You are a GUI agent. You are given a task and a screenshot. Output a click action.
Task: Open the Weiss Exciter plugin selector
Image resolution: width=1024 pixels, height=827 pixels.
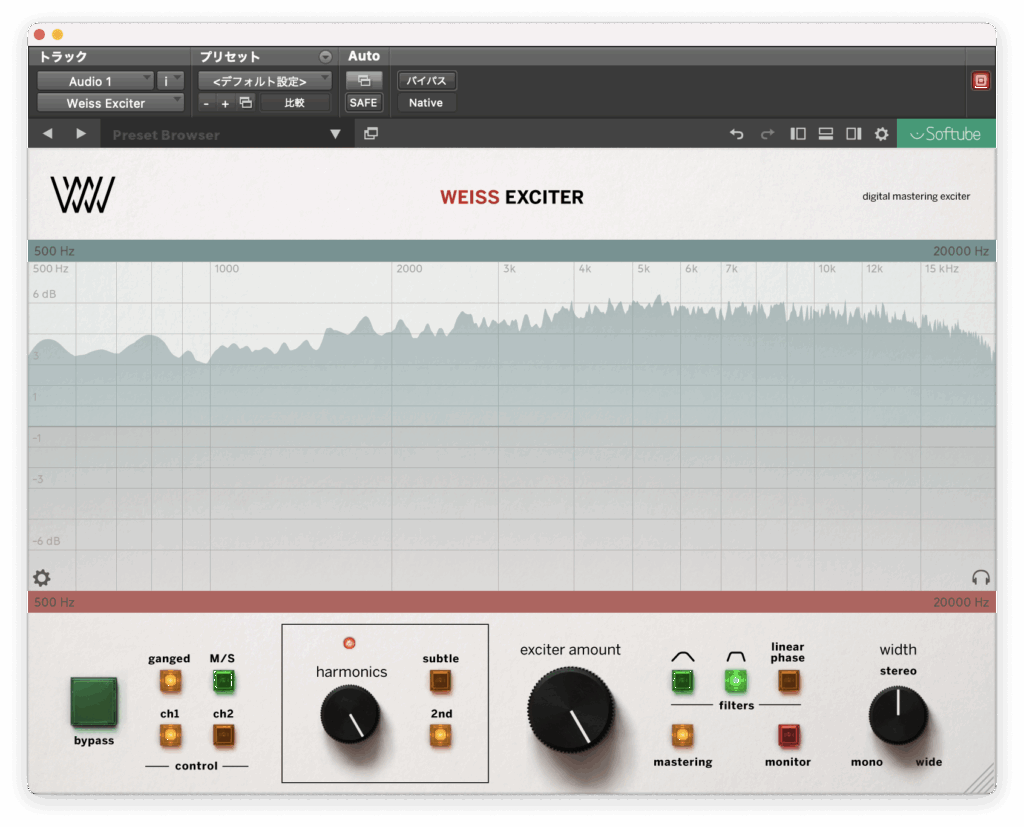(110, 103)
